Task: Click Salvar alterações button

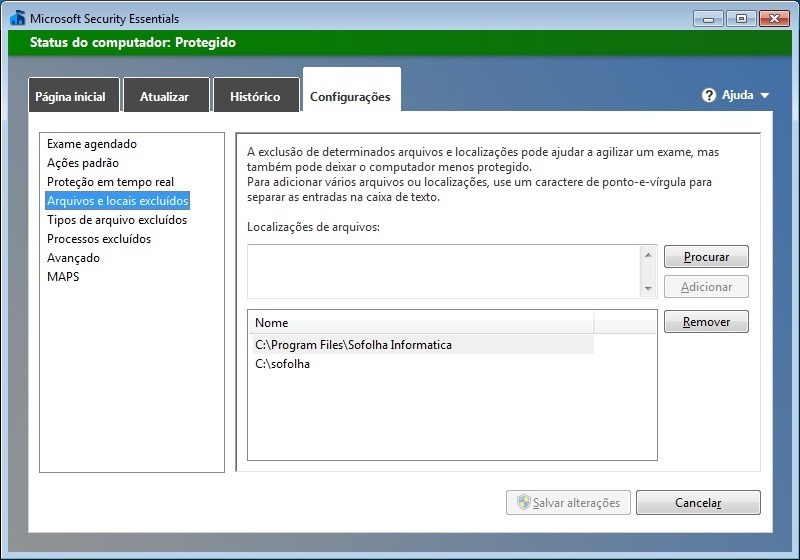Action: [568, 502]
